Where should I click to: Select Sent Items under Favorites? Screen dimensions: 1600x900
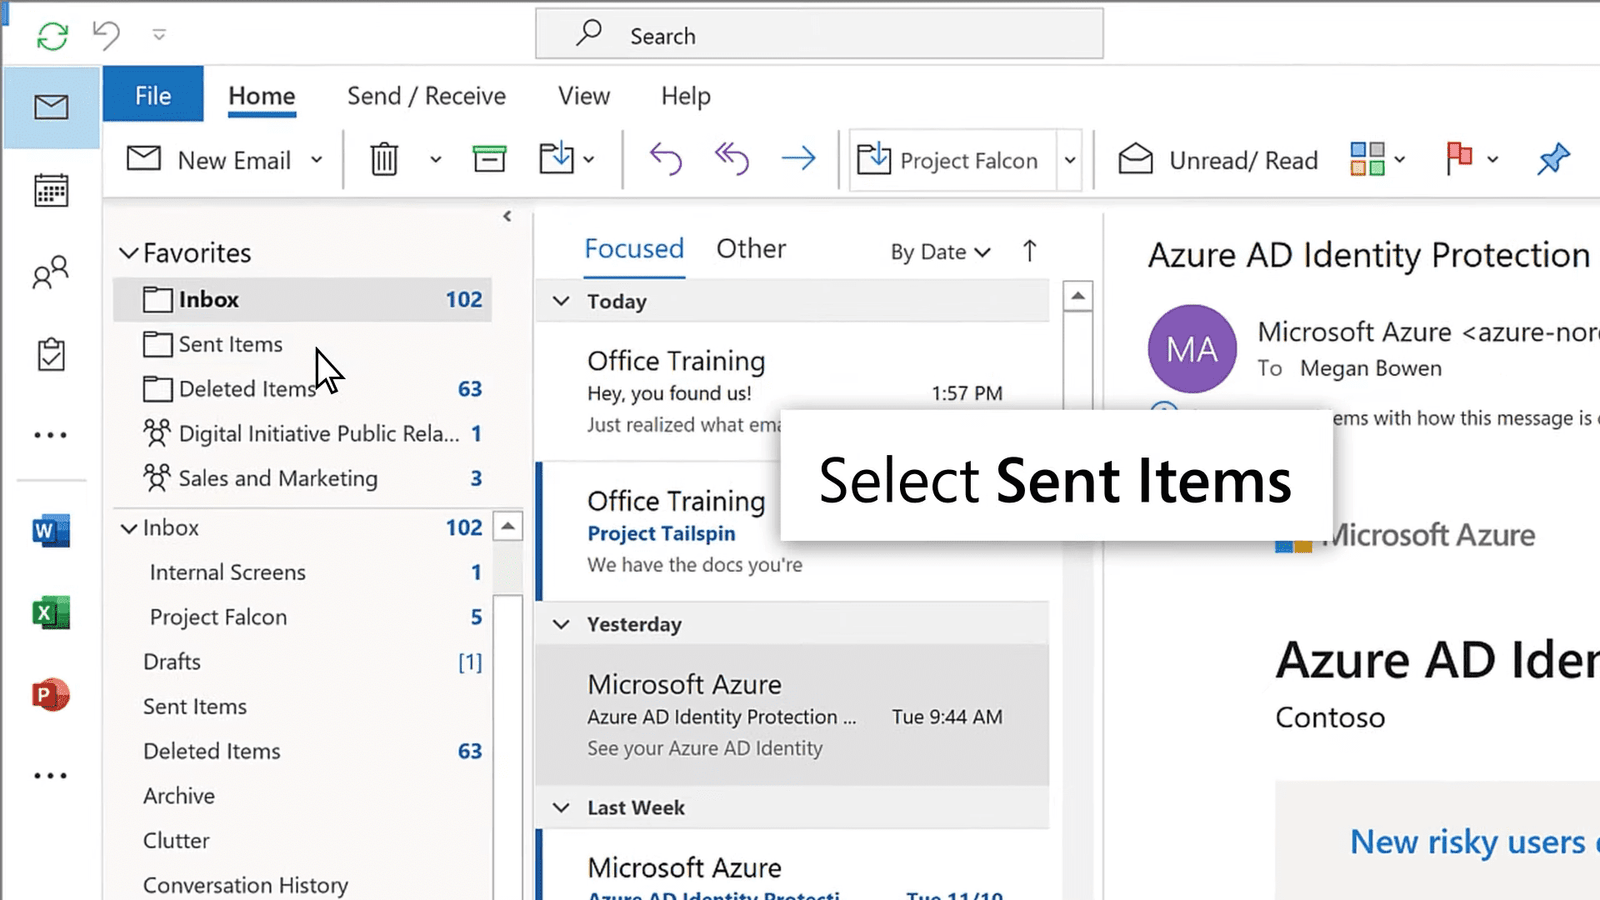[x=303, y=344]
